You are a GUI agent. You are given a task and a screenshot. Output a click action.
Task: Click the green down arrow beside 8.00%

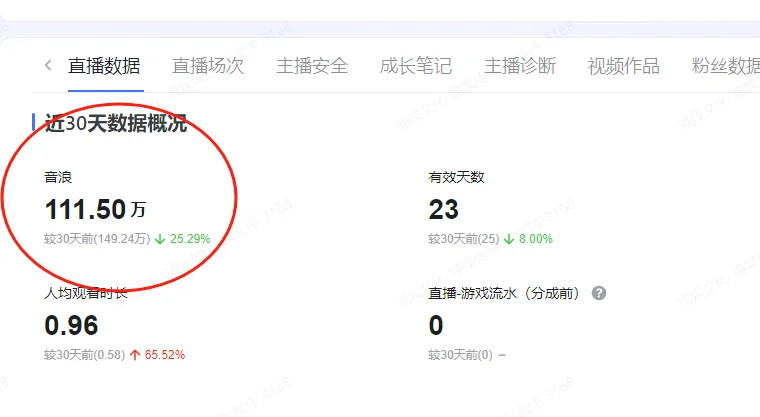click(509, 239)
